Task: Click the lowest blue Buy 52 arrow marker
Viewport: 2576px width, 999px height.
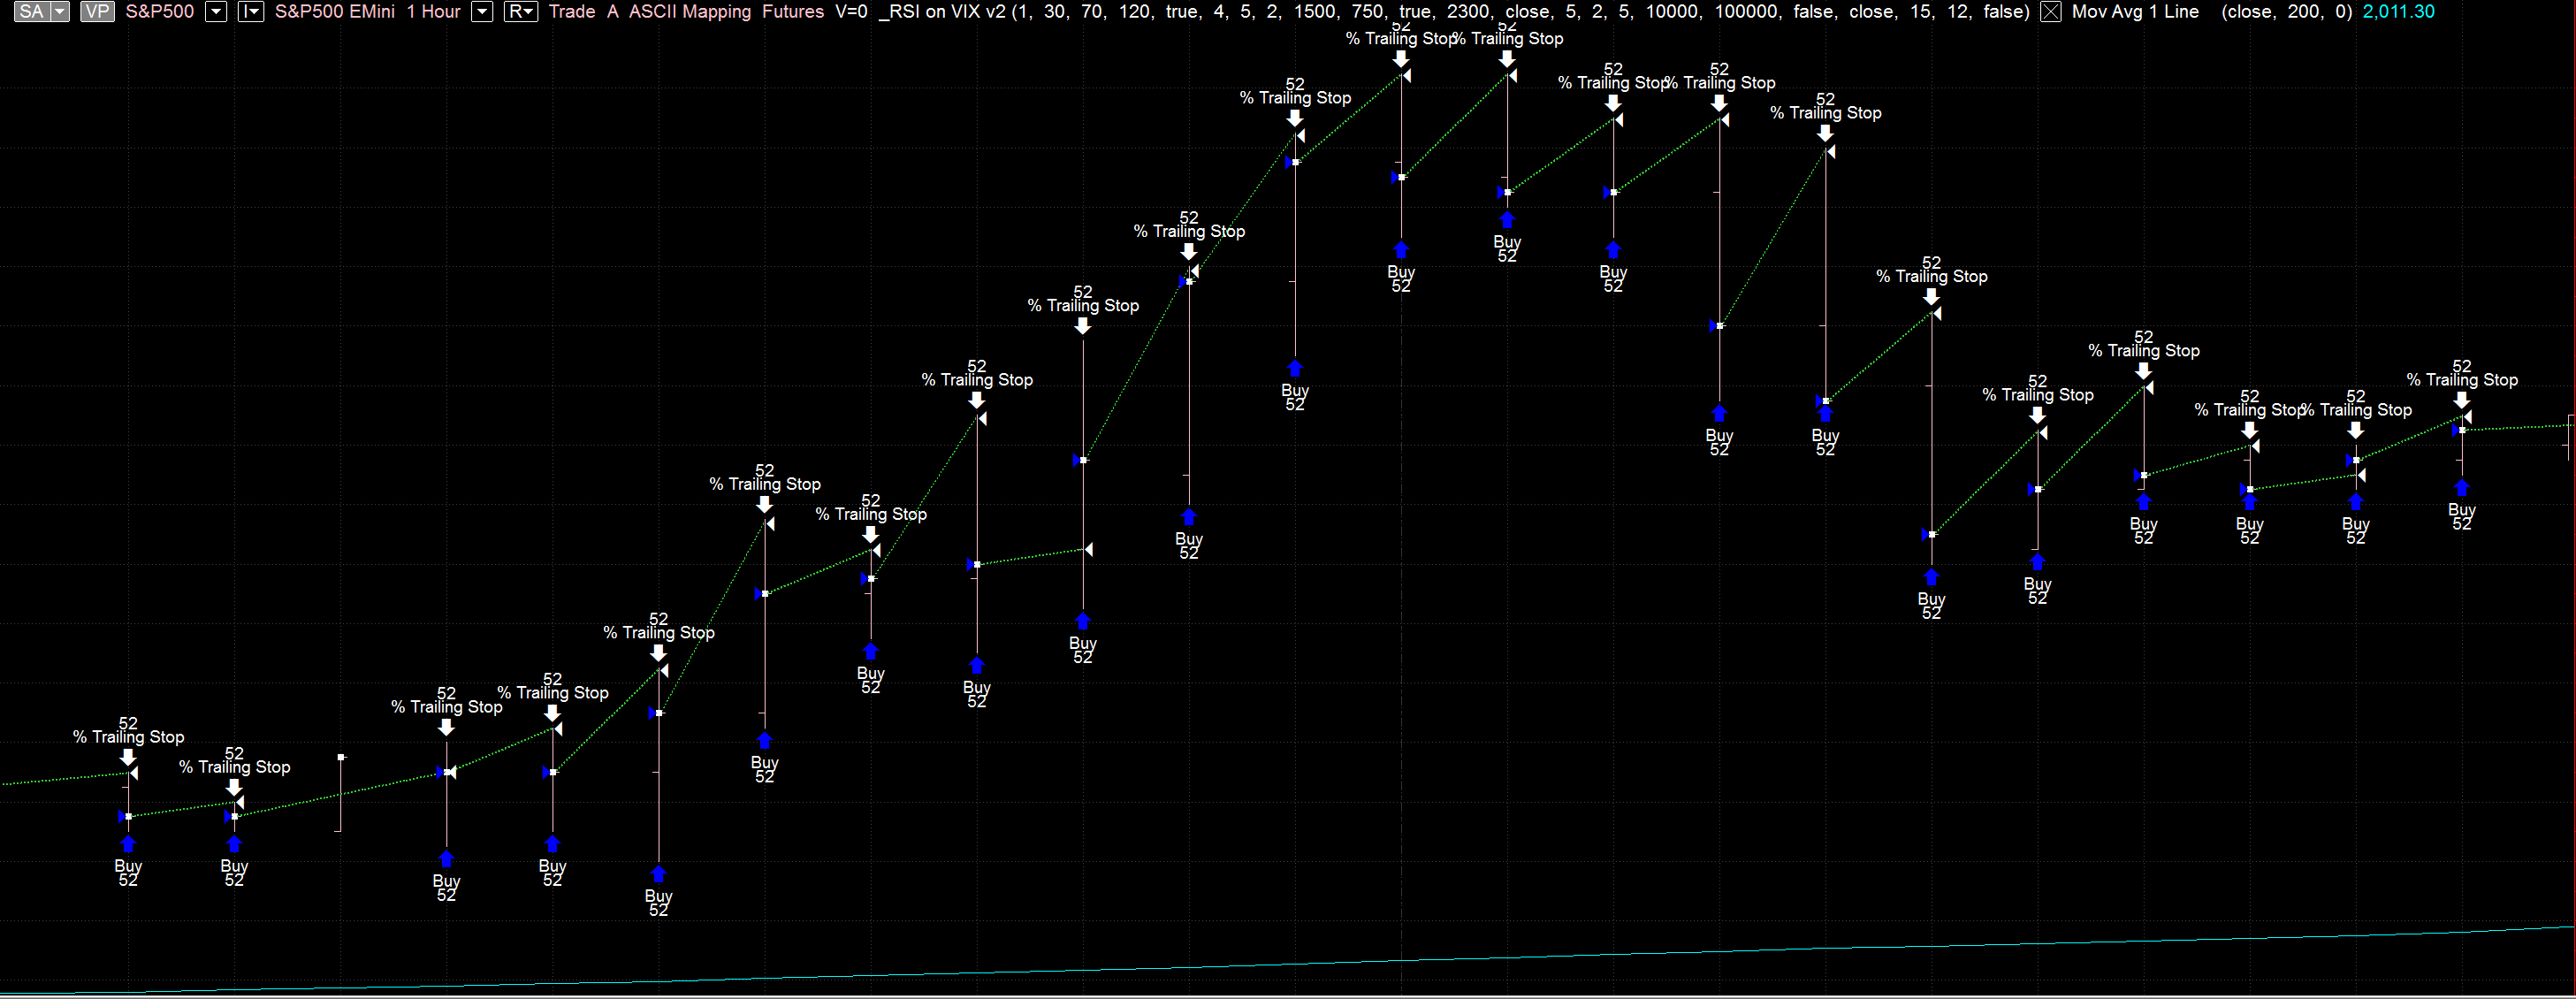Action: (x=658, y=874)
